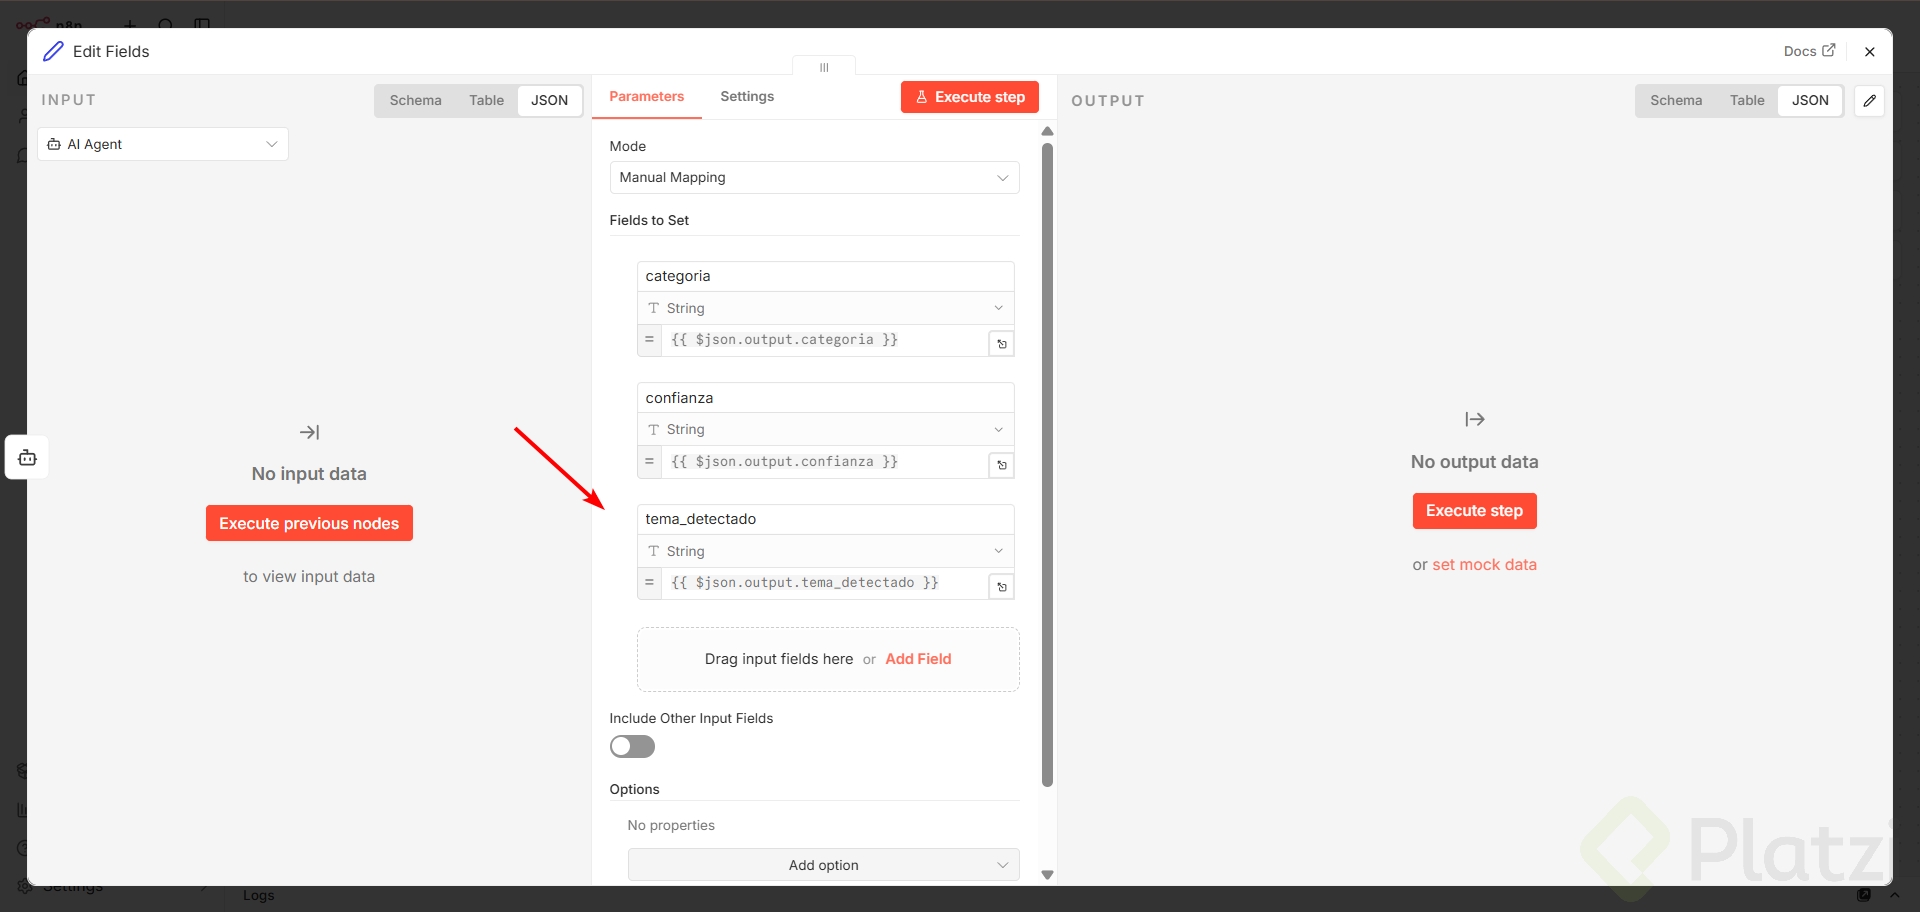The width and height of the screenshot is (1920, 912).
Task: Select the Parameters tab
Action: (646, 97)
